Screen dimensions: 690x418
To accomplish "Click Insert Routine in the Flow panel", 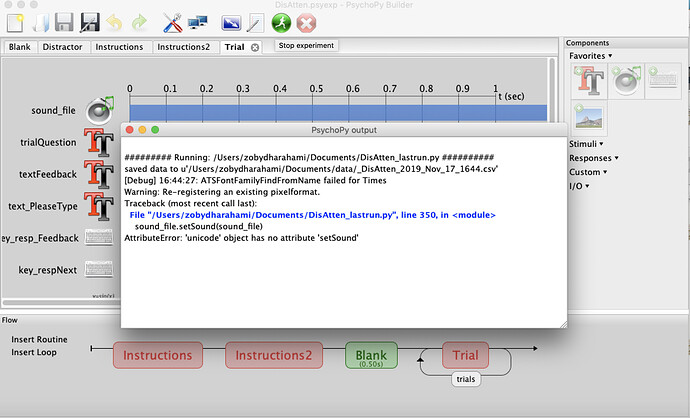I will pyautogui.click(x=39, y=340).
